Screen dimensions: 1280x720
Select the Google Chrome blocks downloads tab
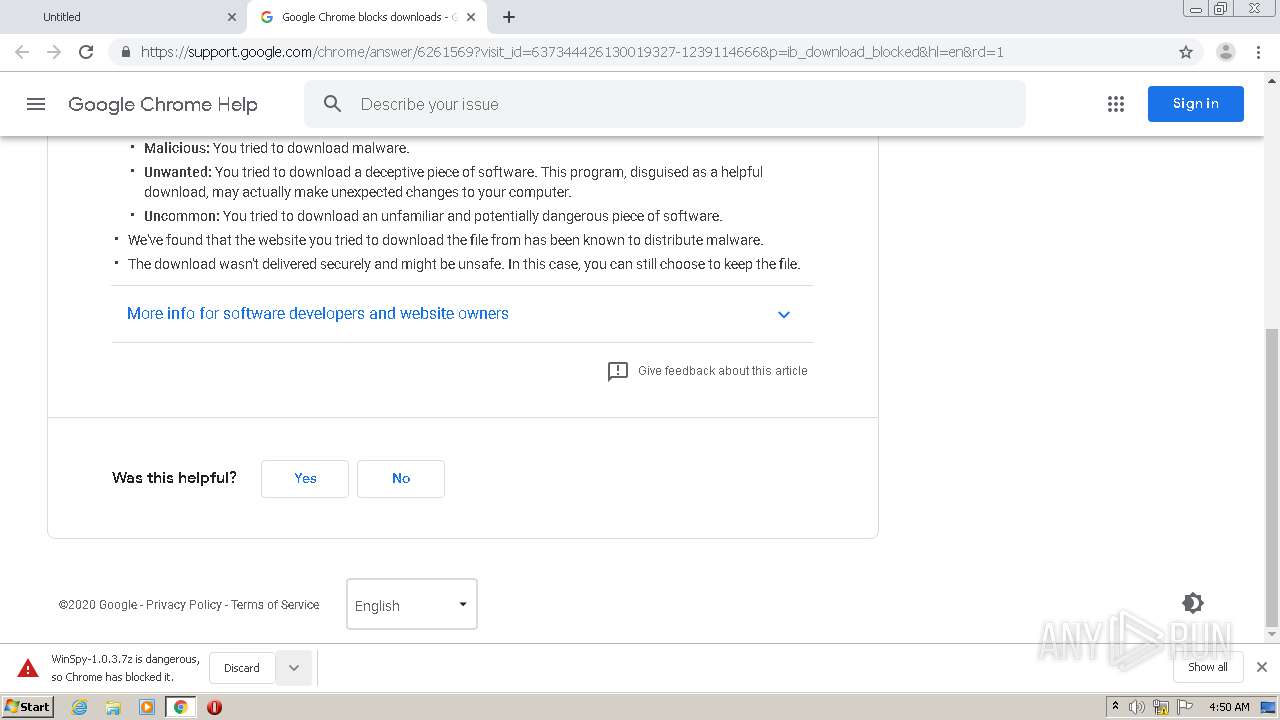click(x=367, y=17)
